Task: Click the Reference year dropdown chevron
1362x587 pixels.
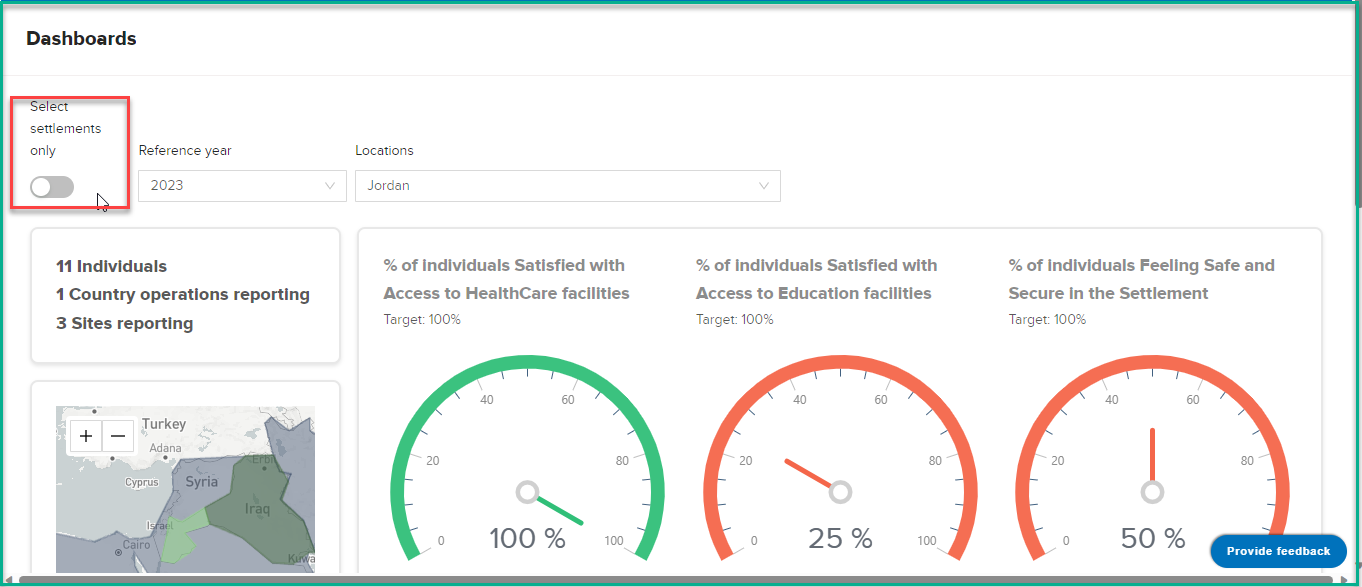Action: pos(330,186)
